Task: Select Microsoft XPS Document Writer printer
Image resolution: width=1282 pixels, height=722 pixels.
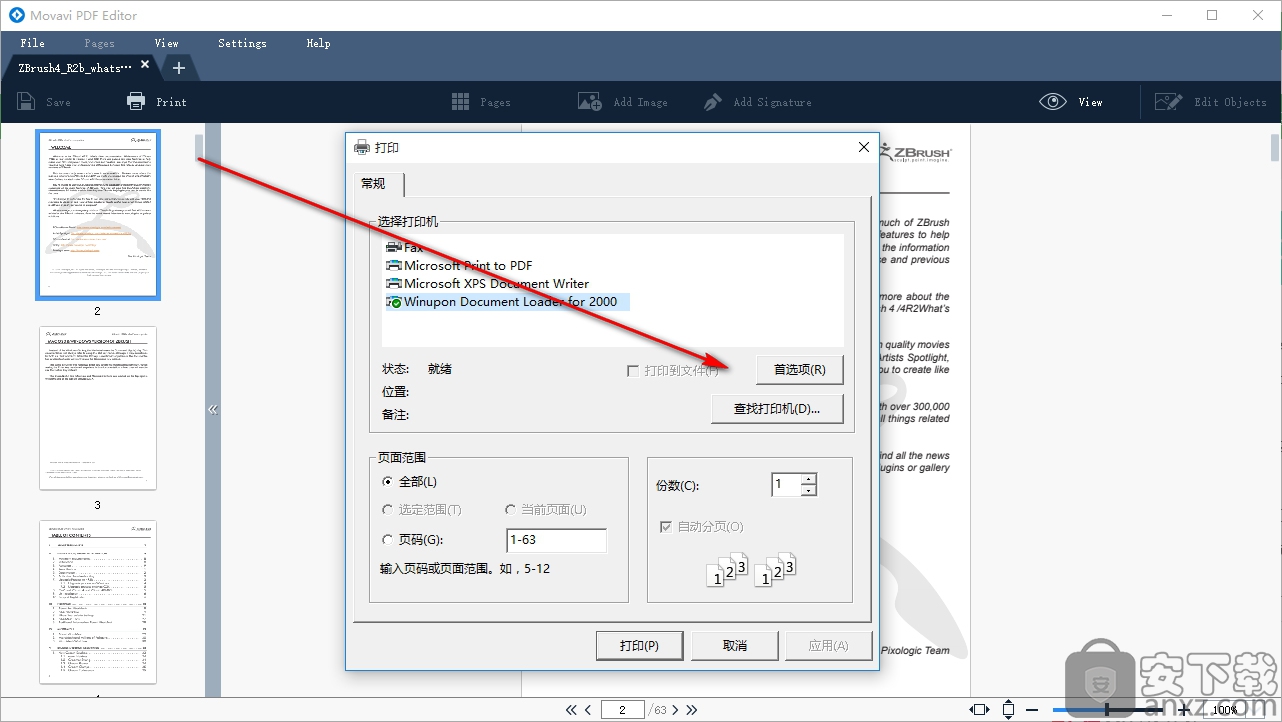Action: (x=487, y=284)
